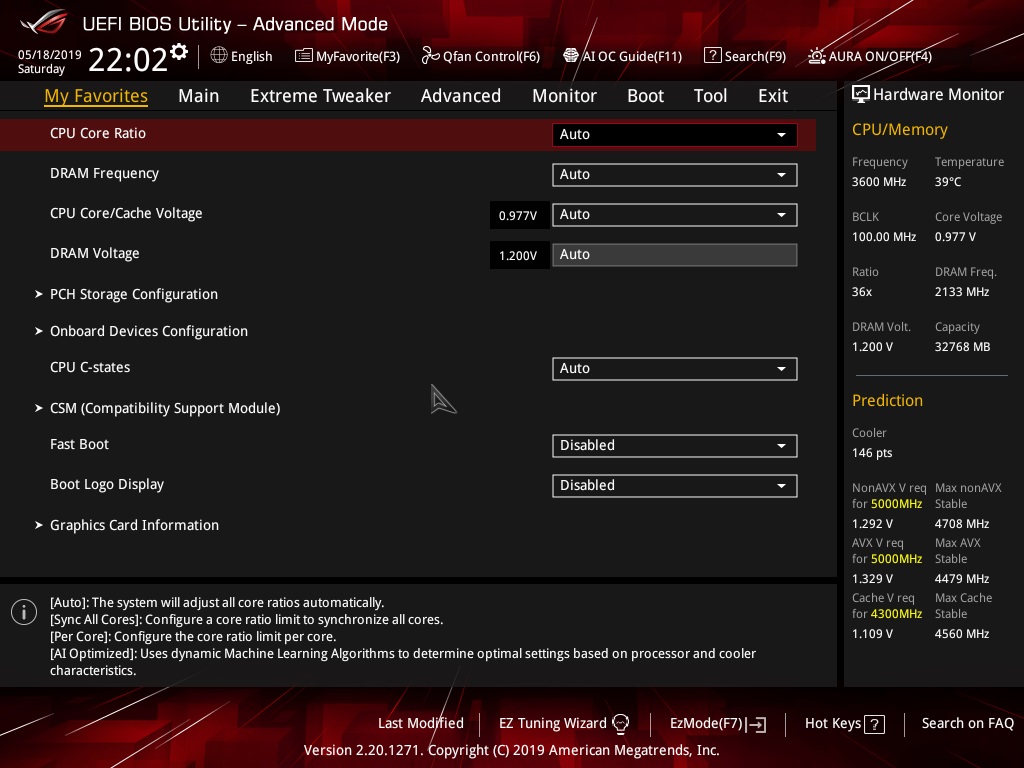Launch EZ Tuning Wizard
Screen dimensions: 1024x768
[x=564, y=724]
